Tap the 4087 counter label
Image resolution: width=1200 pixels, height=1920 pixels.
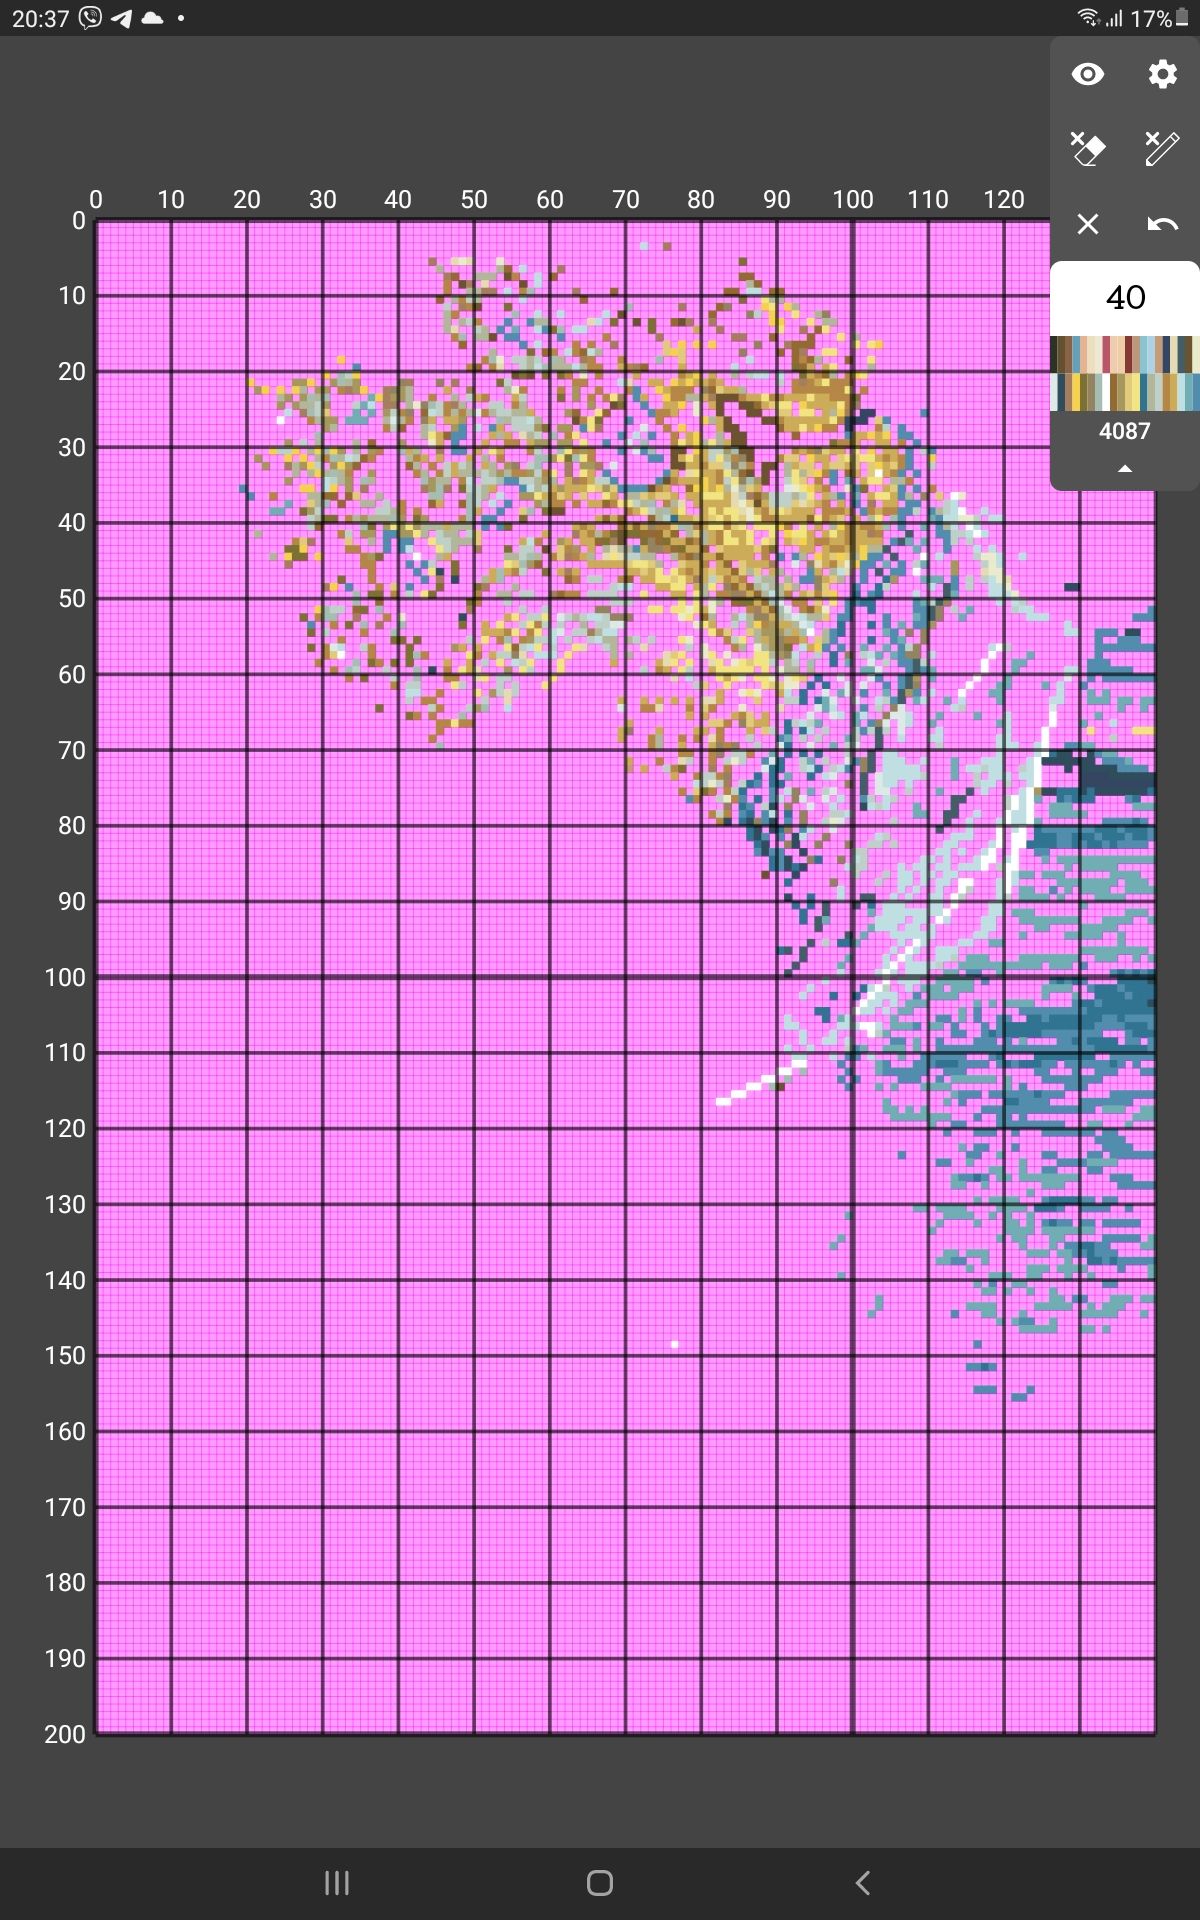1125,431
